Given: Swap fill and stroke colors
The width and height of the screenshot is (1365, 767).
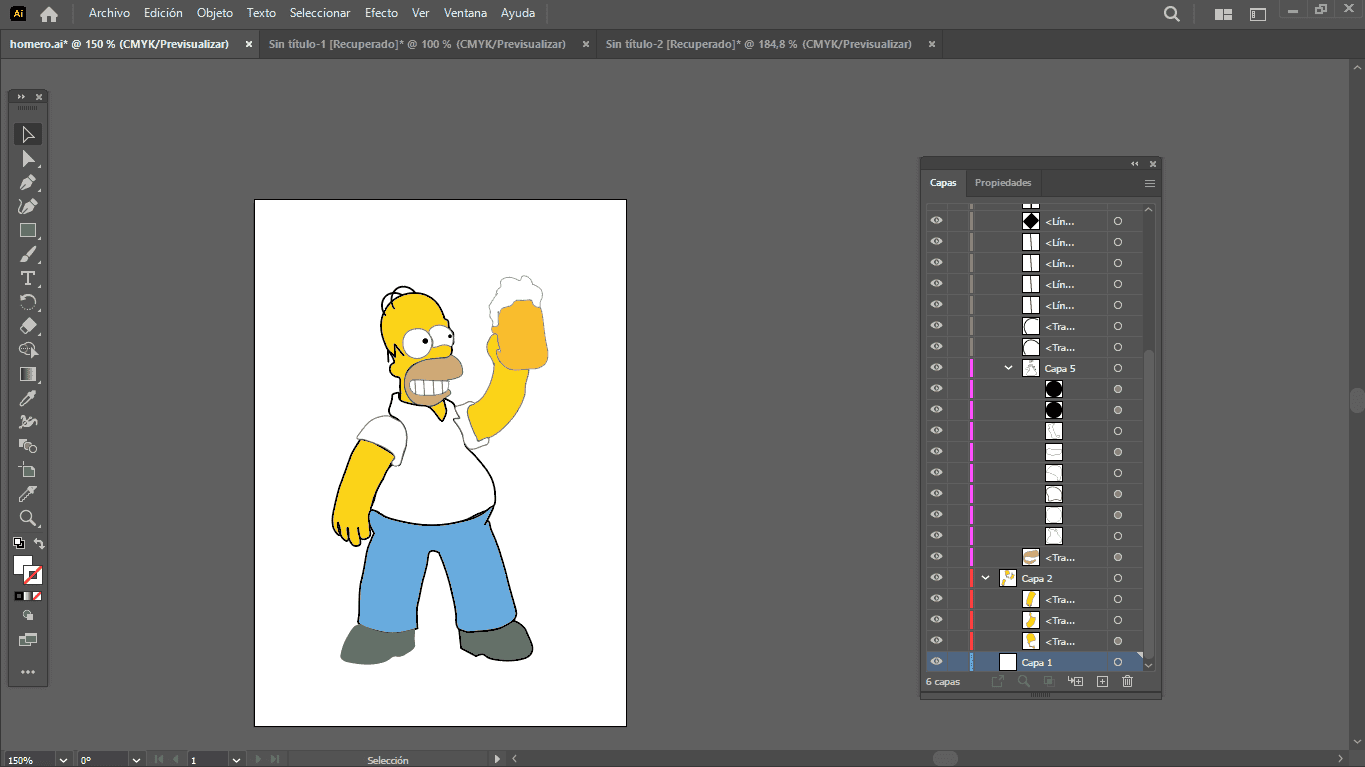Looking at the screenshot, I should click(40, 544).
